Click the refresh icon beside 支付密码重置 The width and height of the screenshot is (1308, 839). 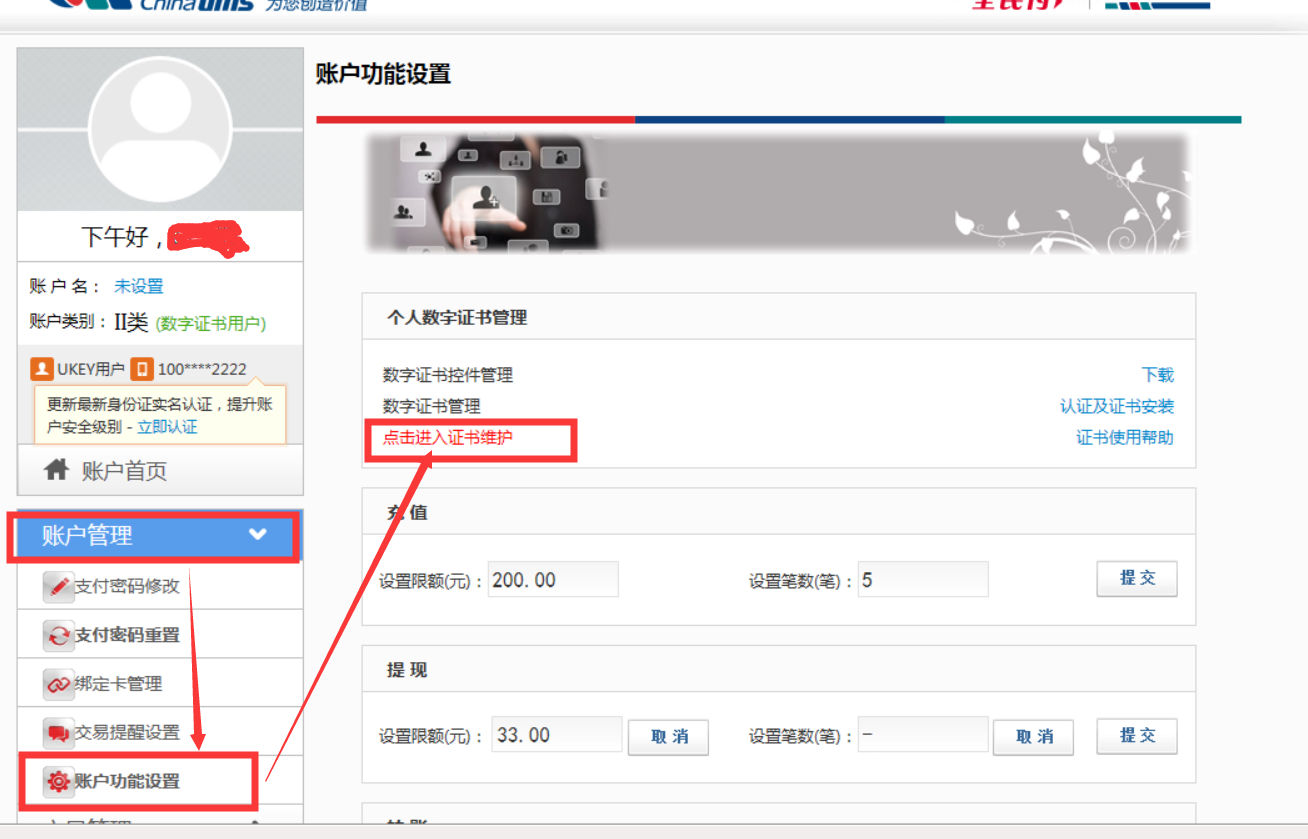(59, 635)
